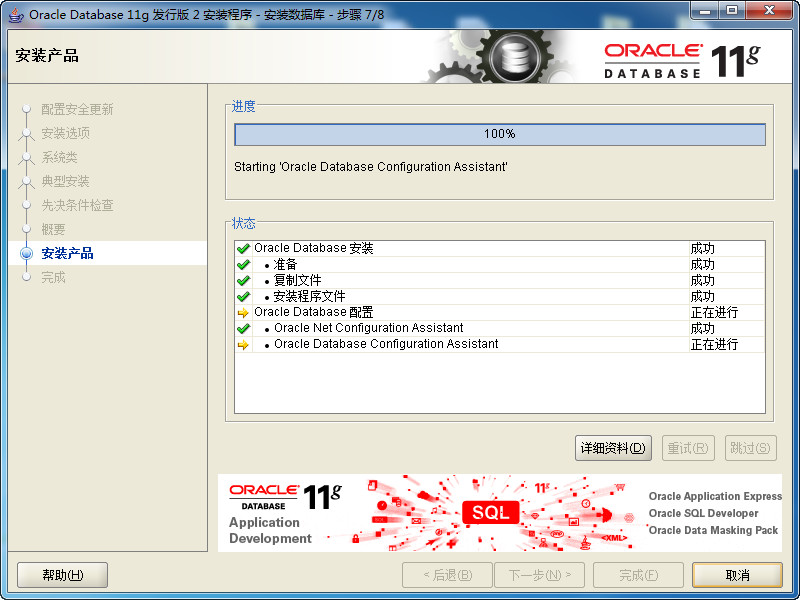Select the active 安装产品 step in sidebar
Screen dimensions: 800x600
(67, 253)
